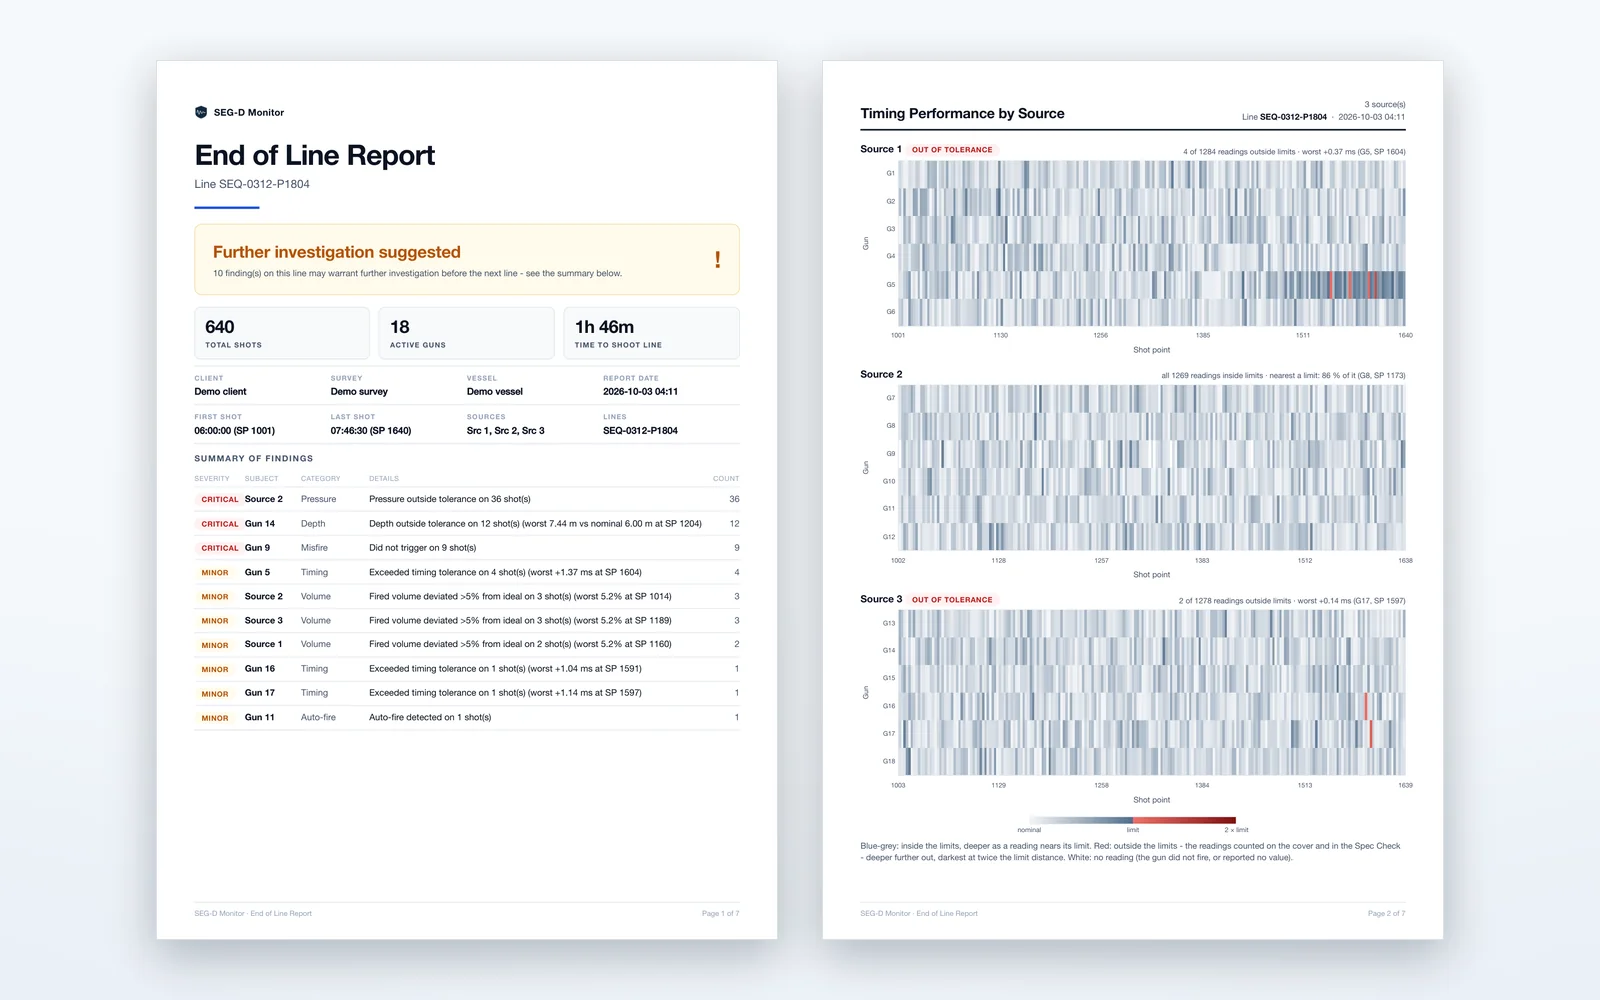
Task: Select the Further investigation suggested heading
Action: (337, 252)
